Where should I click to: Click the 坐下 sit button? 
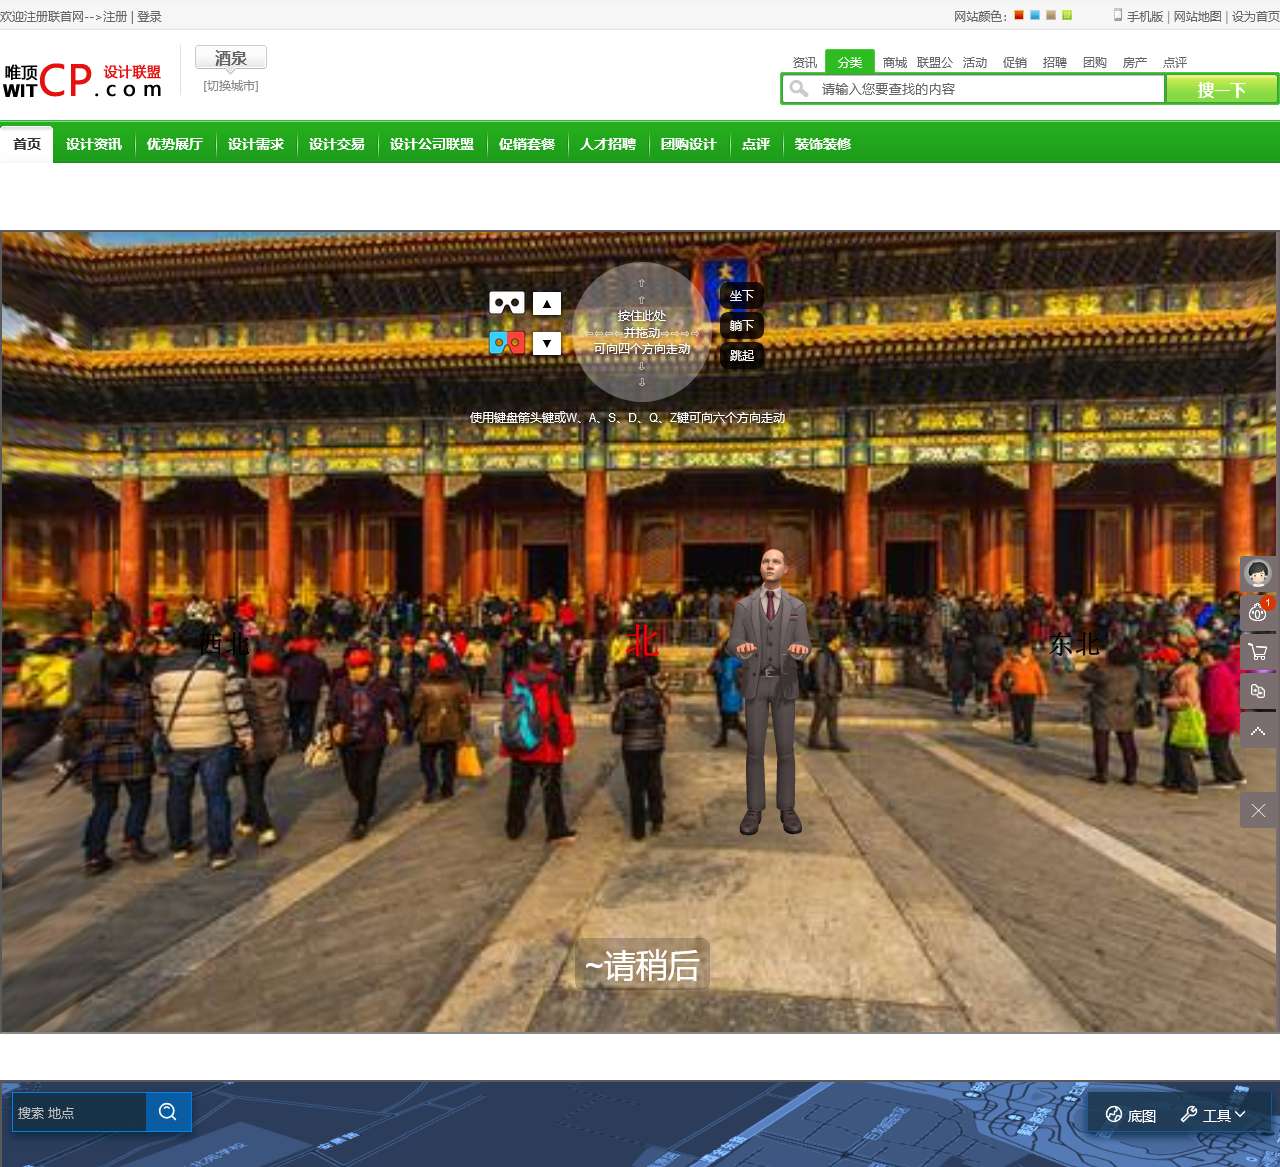tap(742, 296)
